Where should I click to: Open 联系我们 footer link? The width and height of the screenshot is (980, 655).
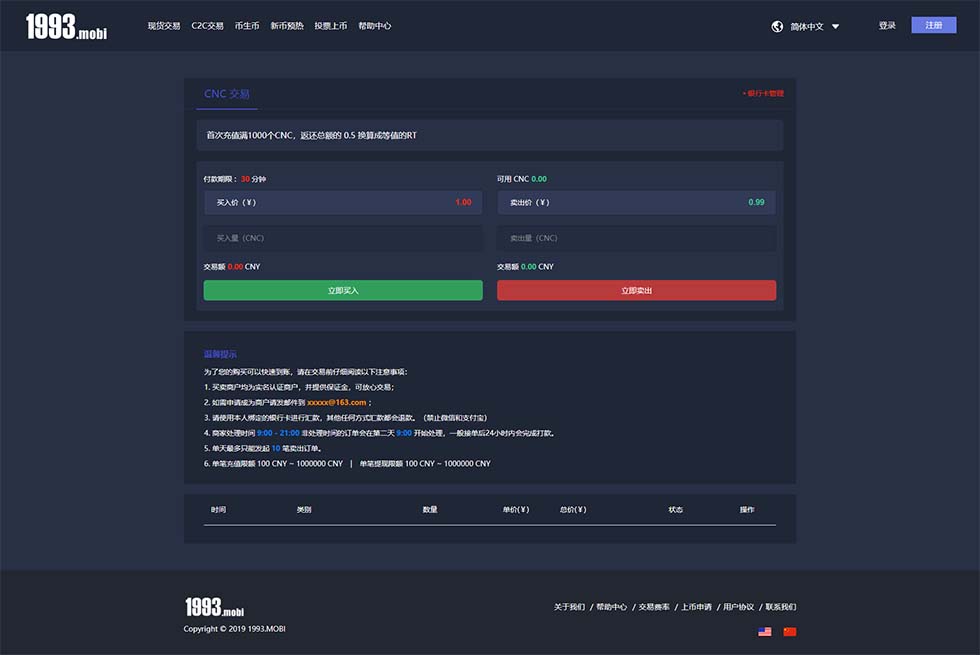coord(781,607)
